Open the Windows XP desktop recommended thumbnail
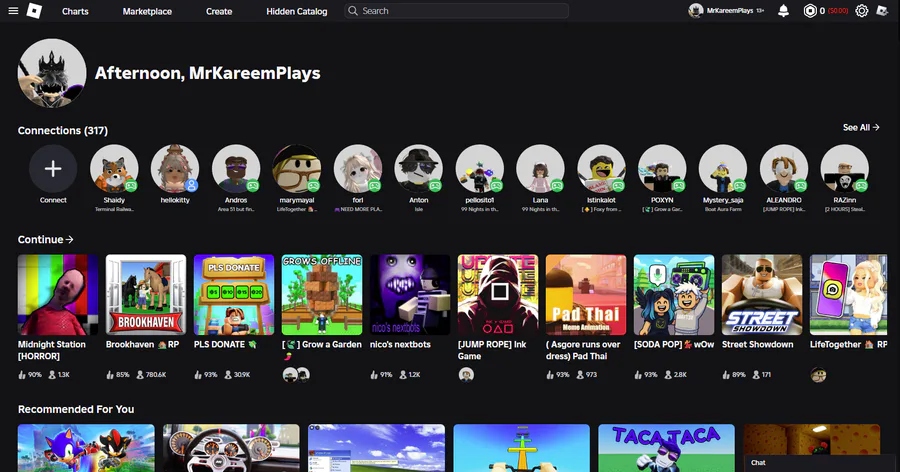900x472 pixels. pos(377,448)
